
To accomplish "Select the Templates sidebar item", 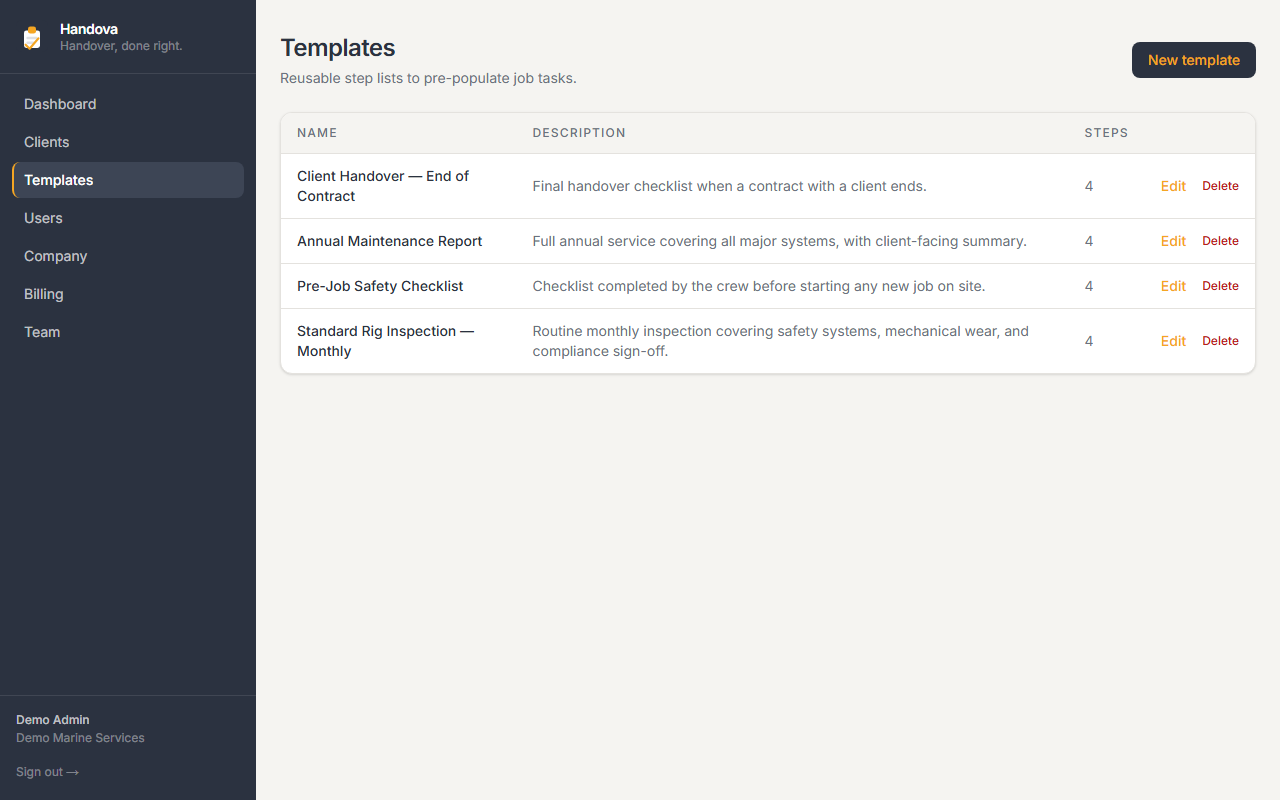I will (x=128, y=180).
